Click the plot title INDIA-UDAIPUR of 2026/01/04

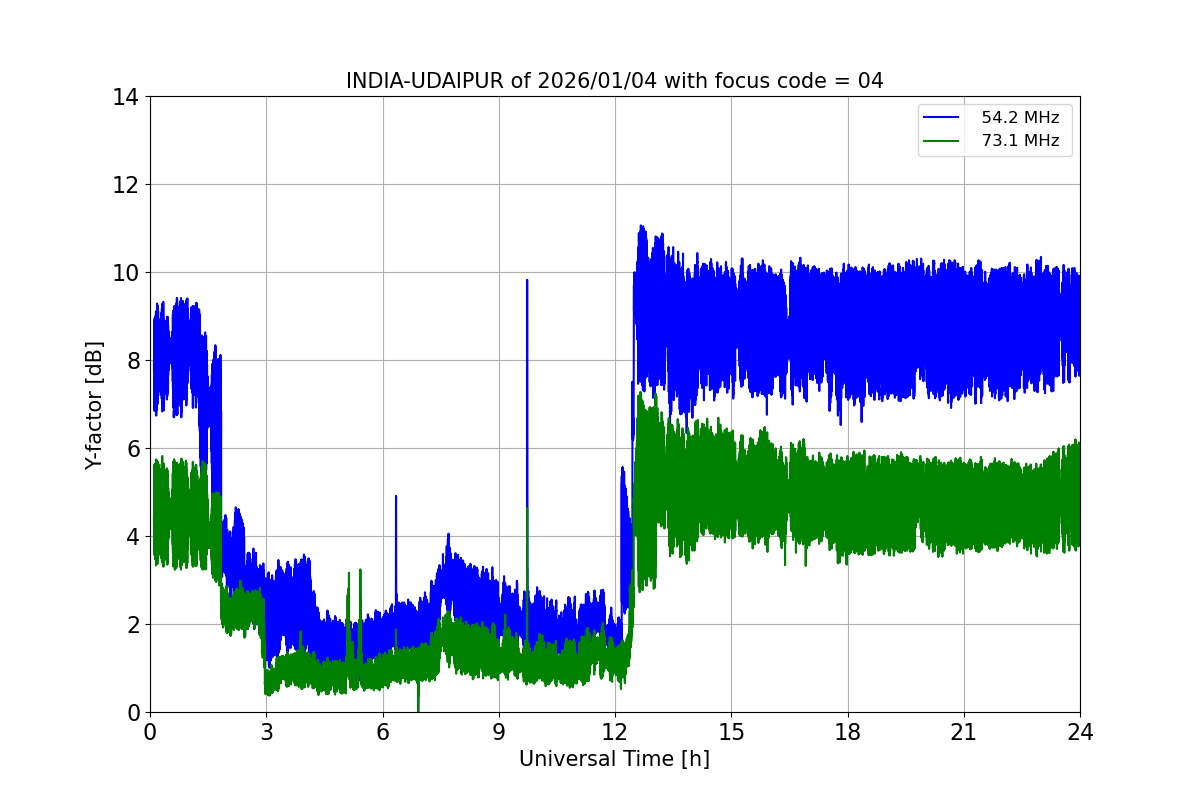614,81
